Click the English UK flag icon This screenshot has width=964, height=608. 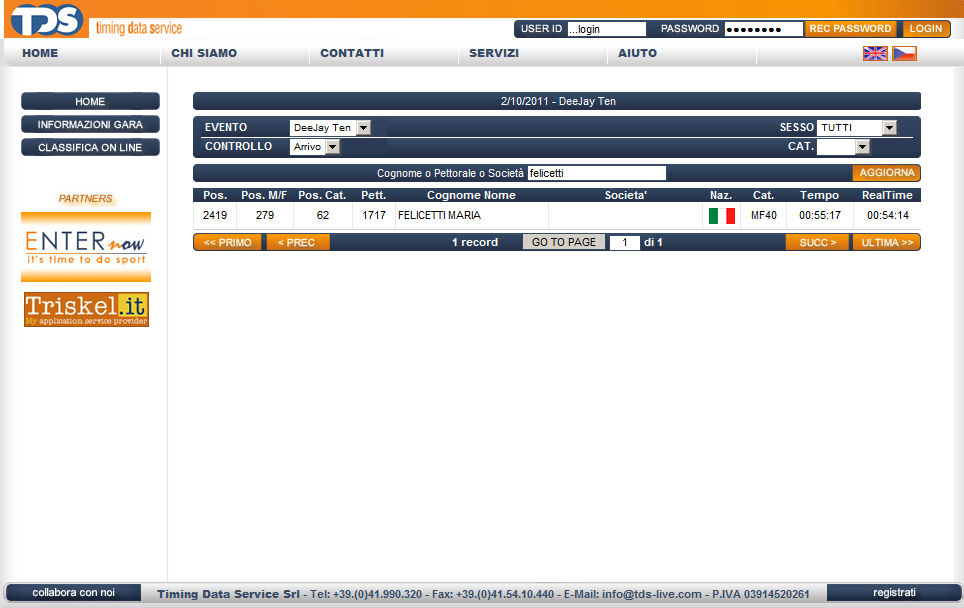[875, 53]
